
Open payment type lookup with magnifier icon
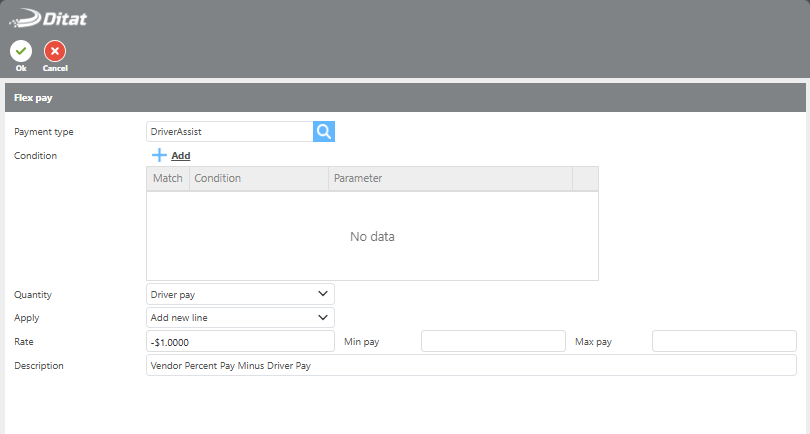pyautogui.click(x=324, y=131)
